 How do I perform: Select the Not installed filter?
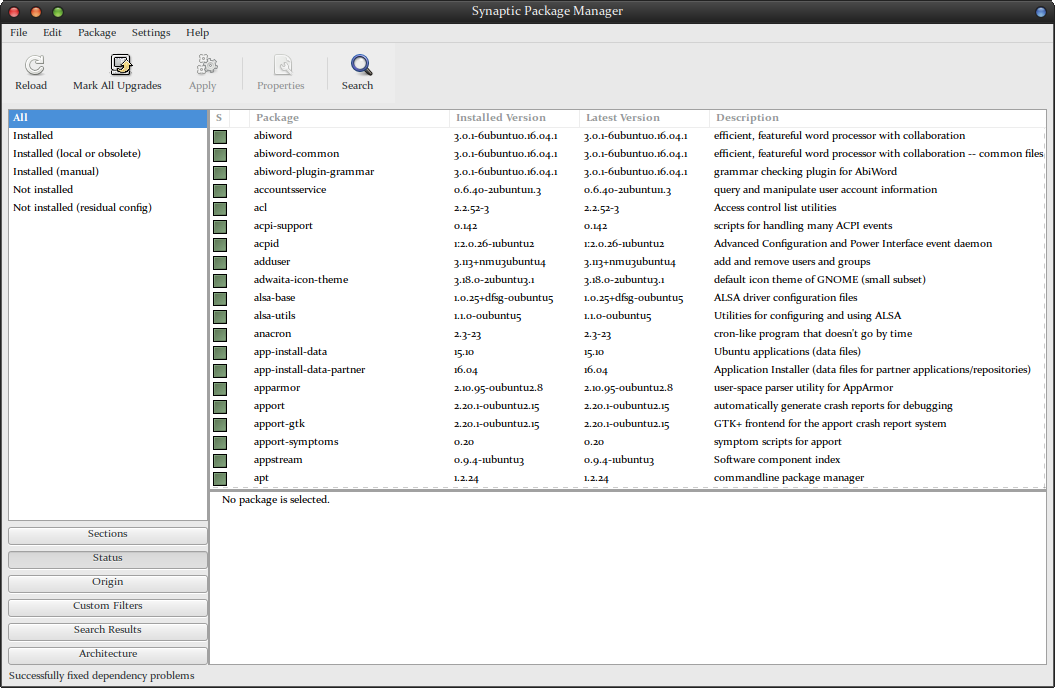(43, 190)
